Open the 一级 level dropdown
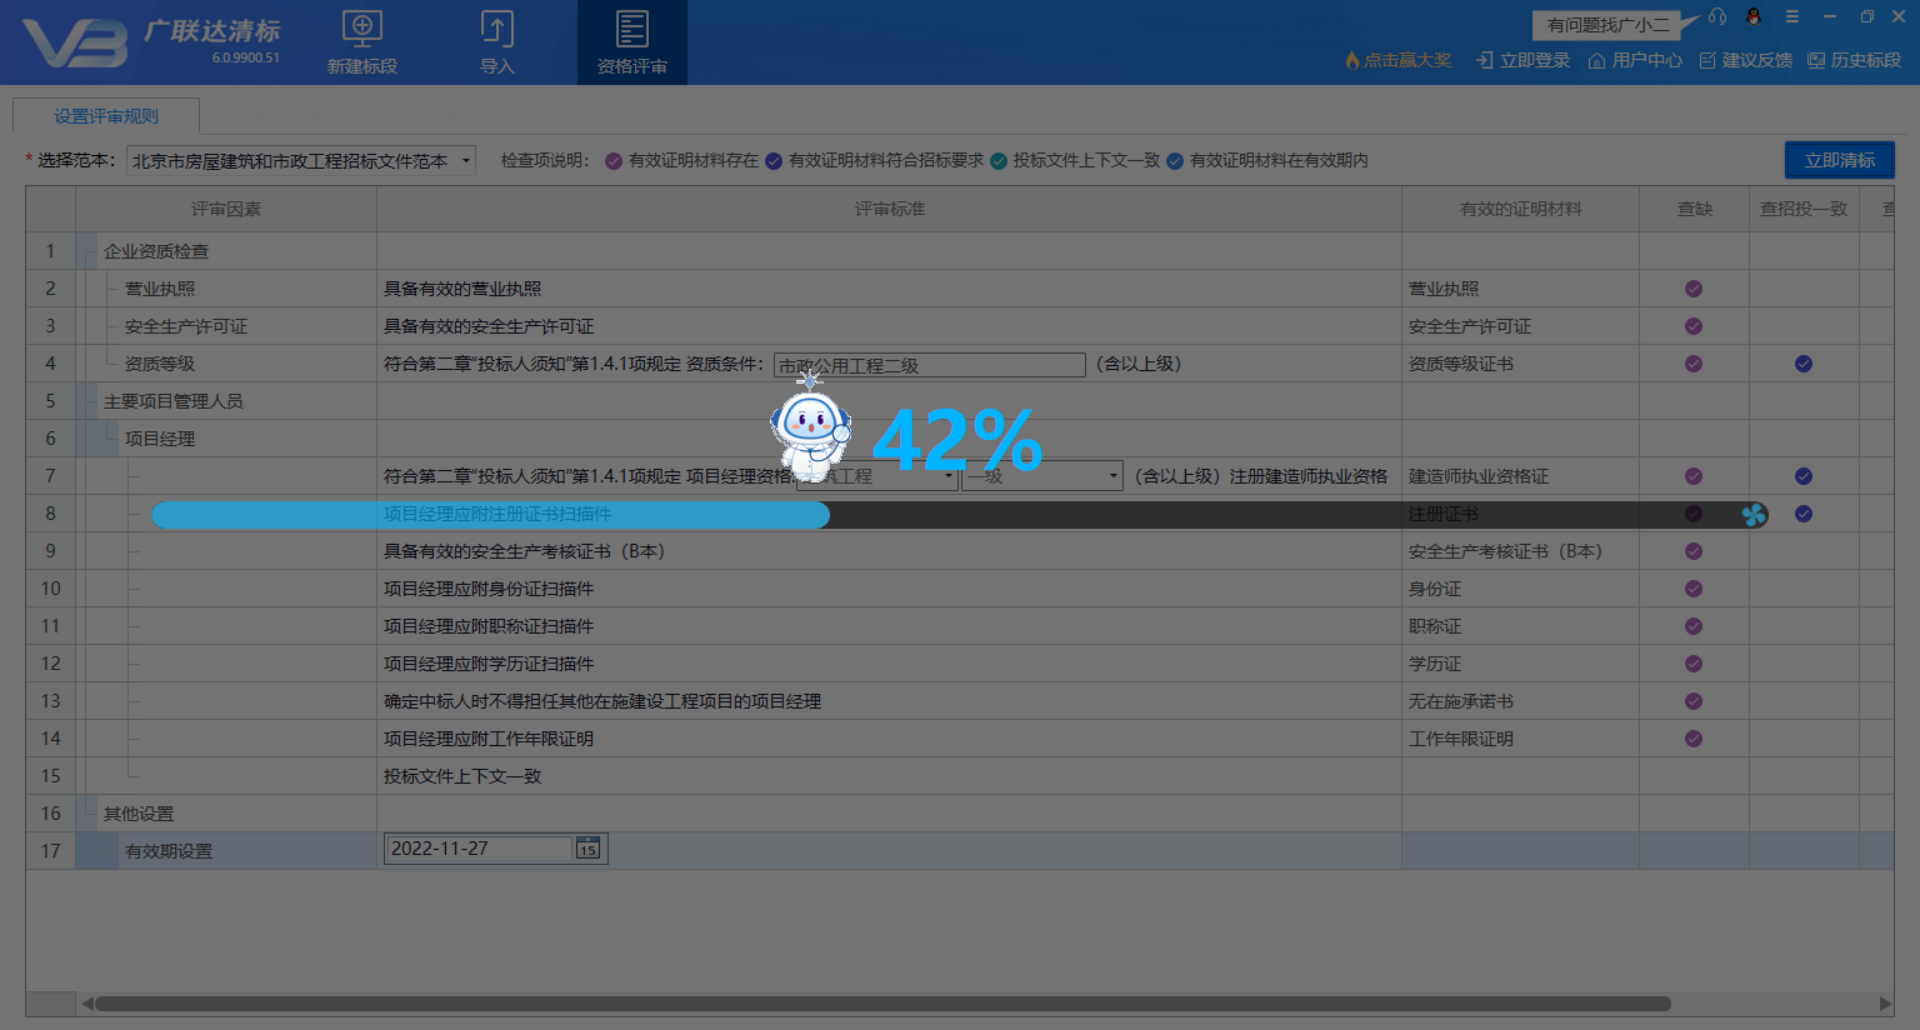Screen dimensions: 1920x1030 coord(1042,476)
